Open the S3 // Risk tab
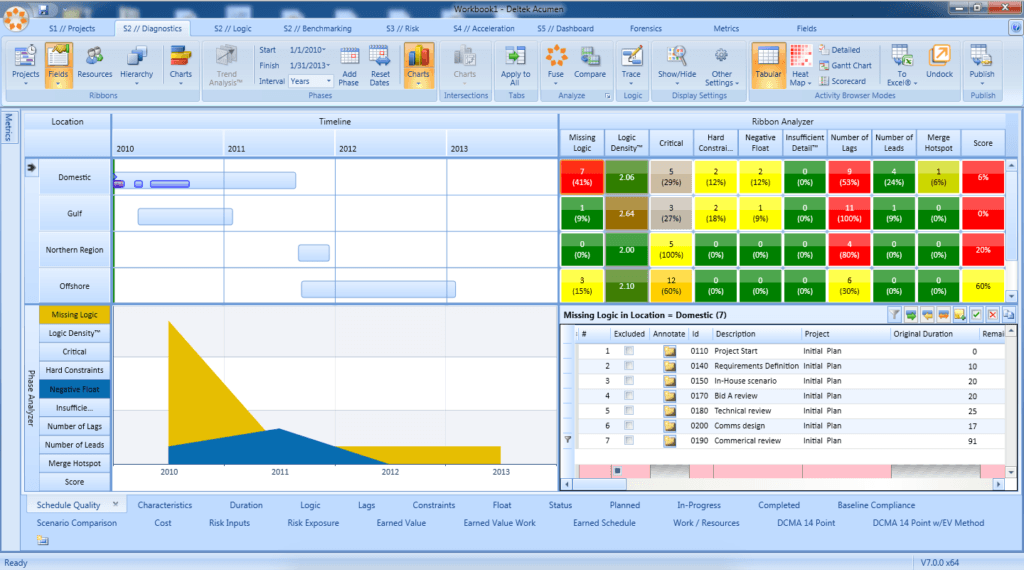This screenshot has height=570, width=1024. coord(402,29)
